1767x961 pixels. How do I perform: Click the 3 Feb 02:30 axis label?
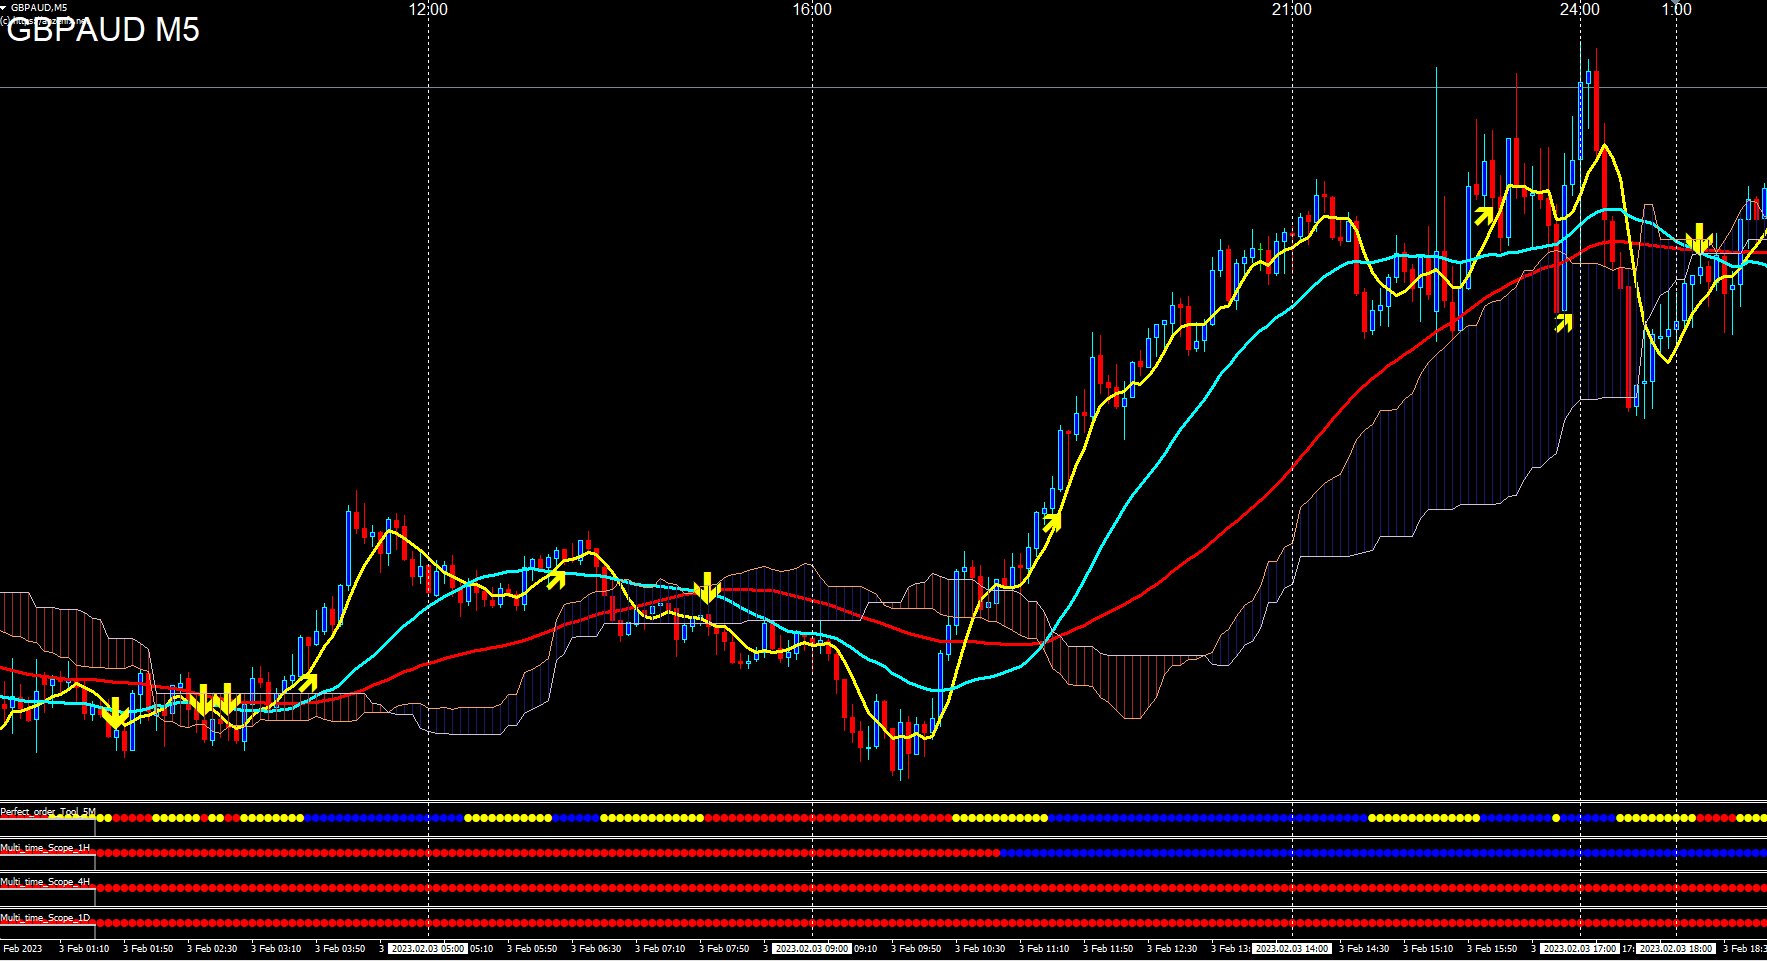[x=212, y=948]
